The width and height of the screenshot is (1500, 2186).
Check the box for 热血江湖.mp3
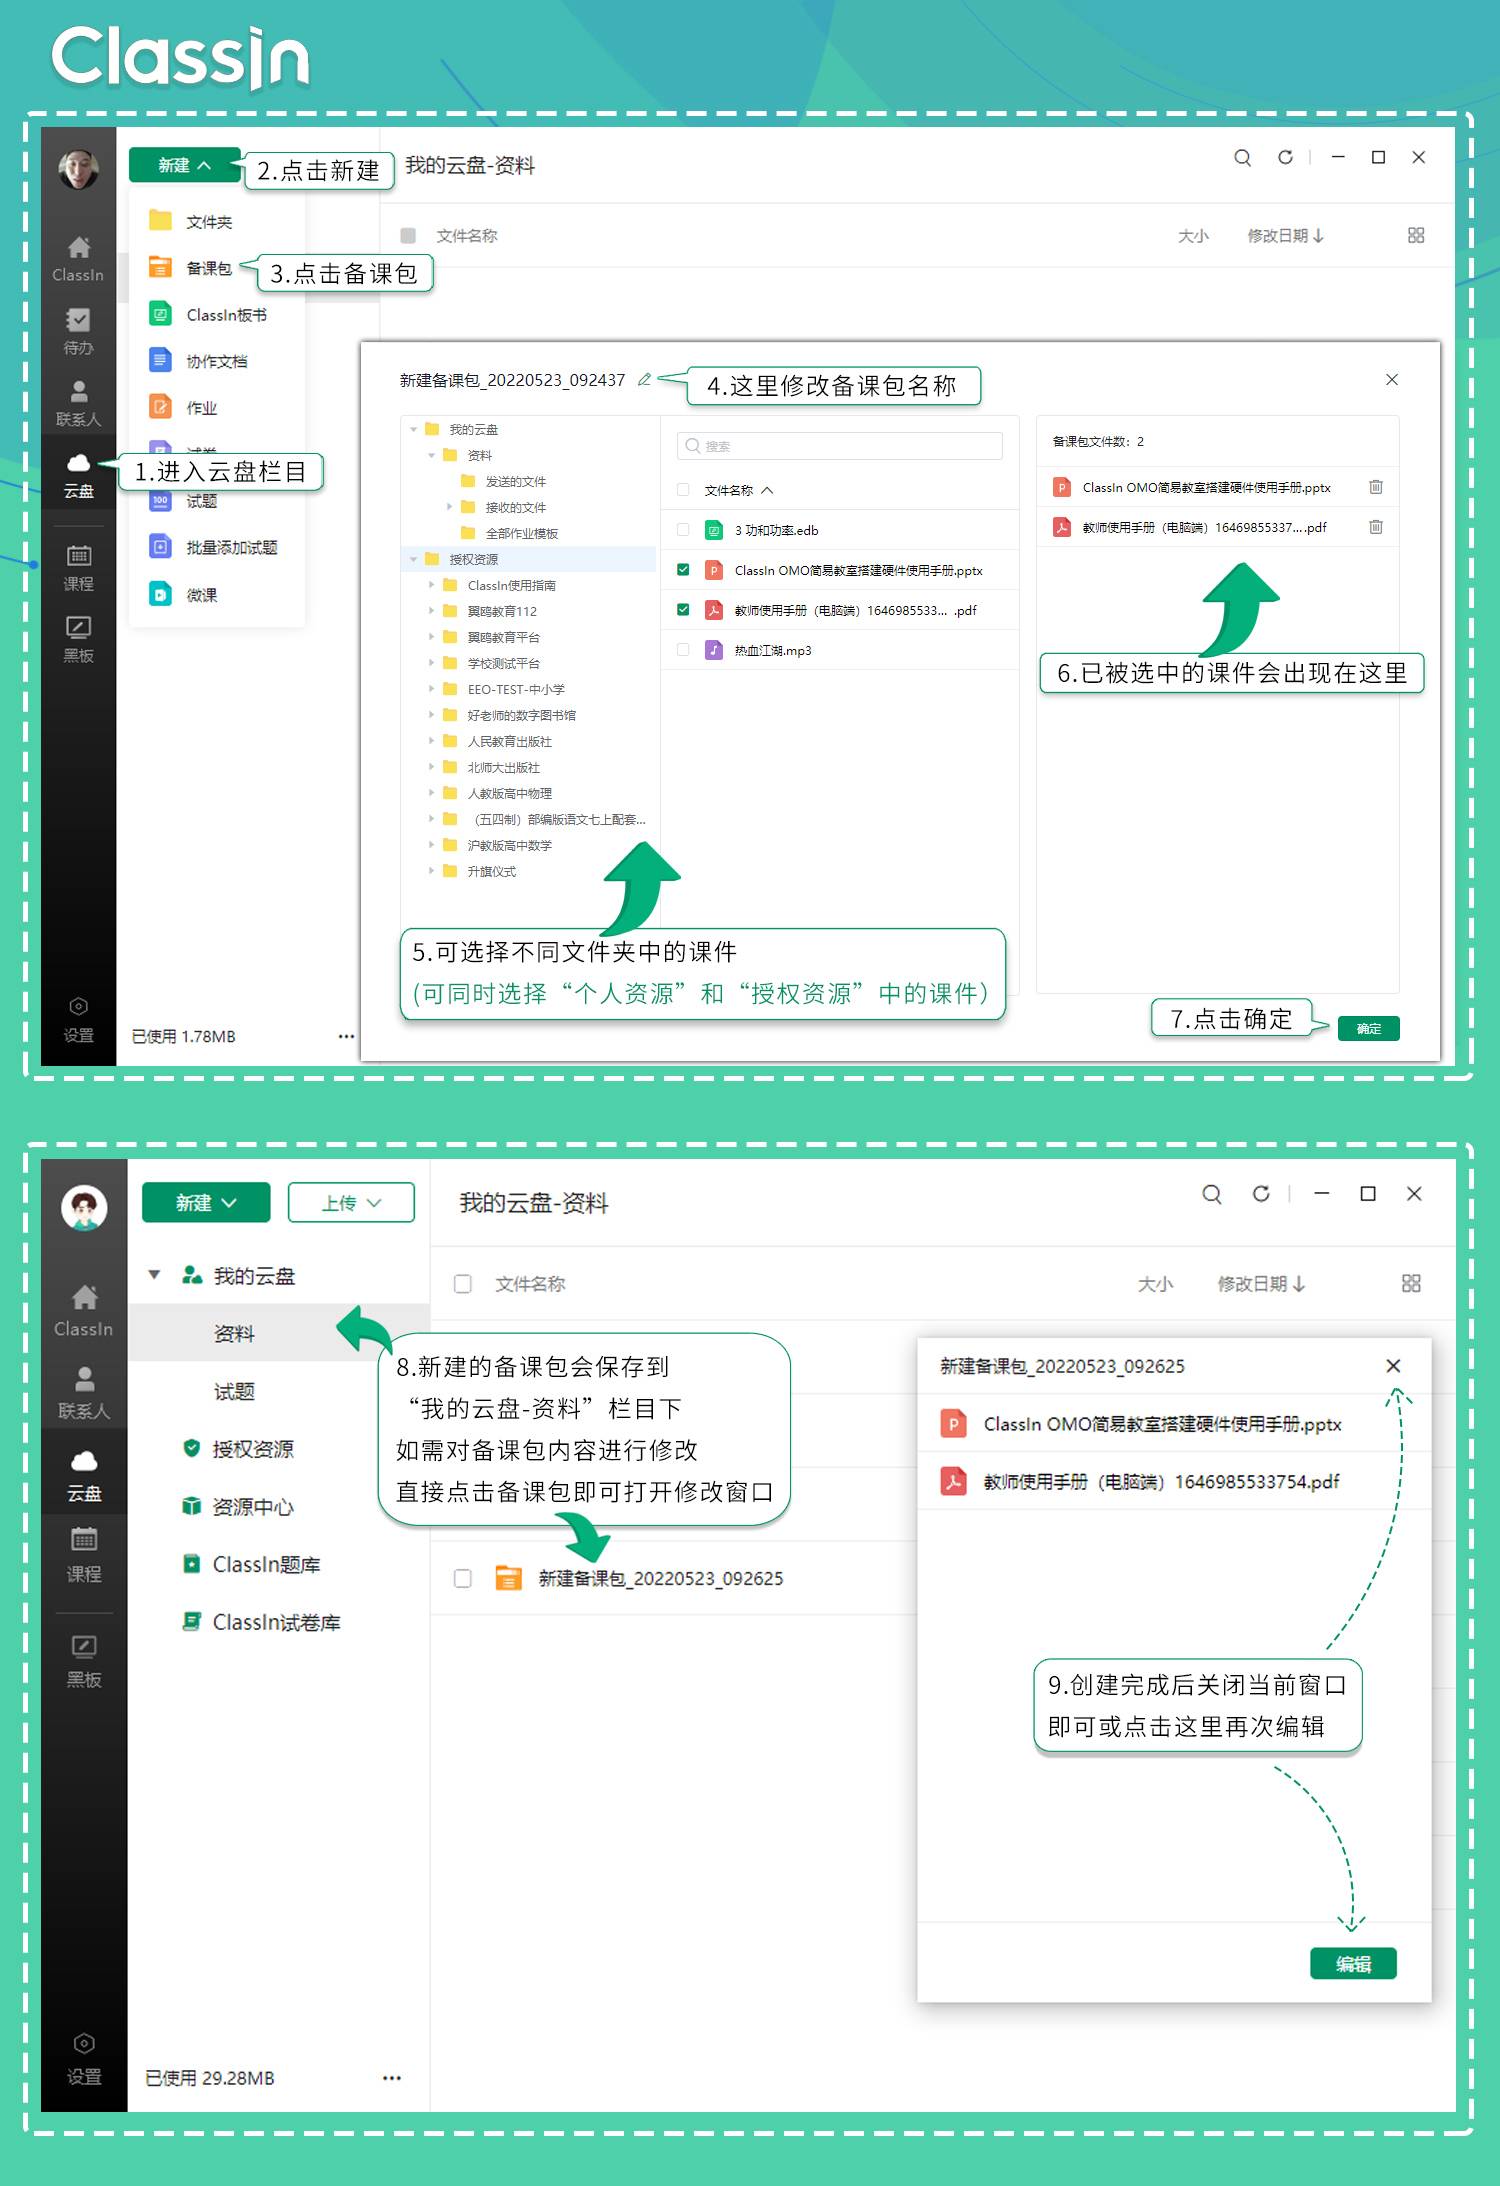pyautogui.click(x=683, y=650)
